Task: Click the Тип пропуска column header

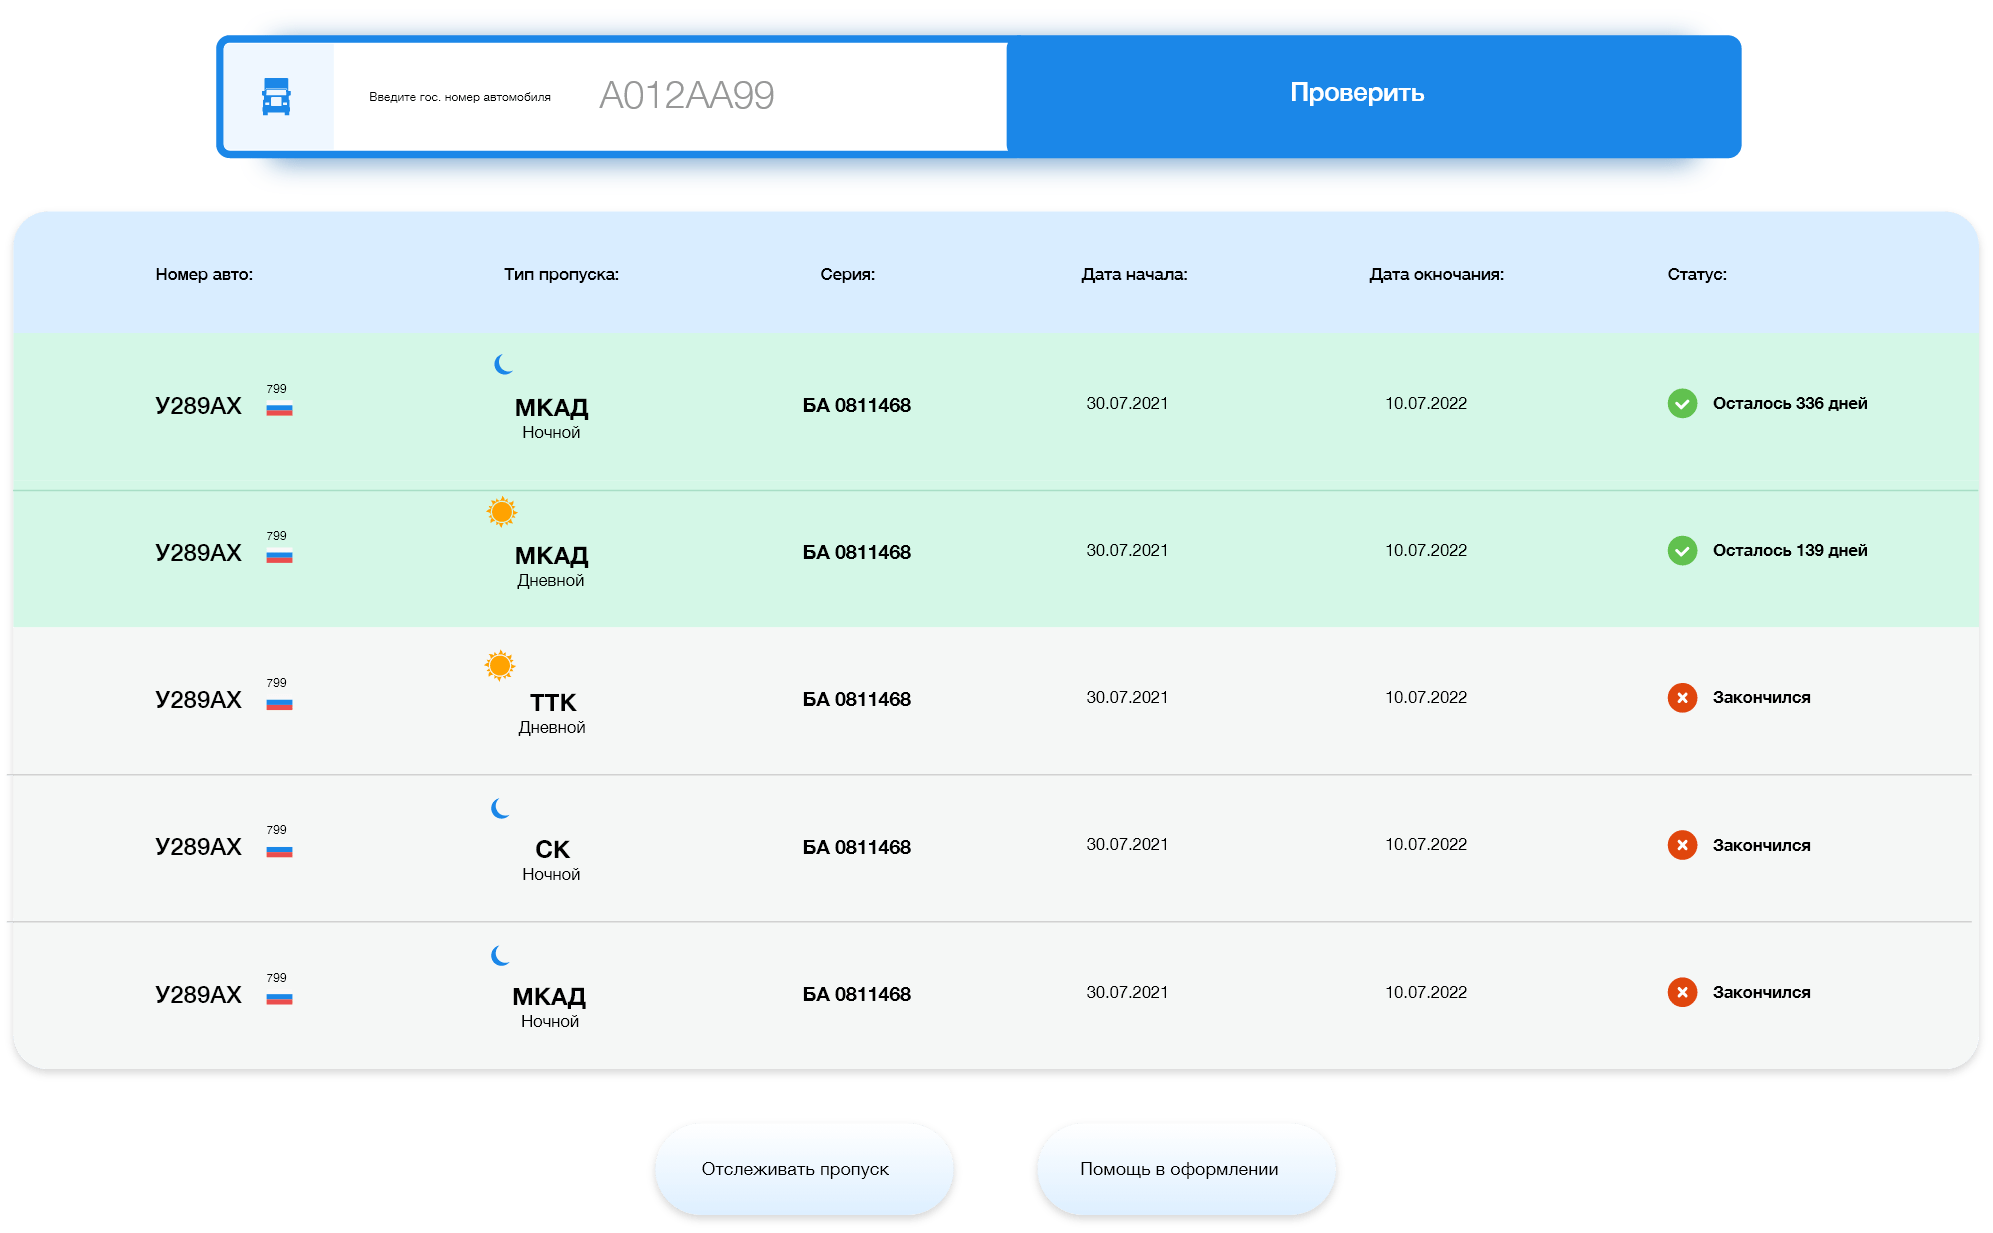Action: (x=561, y=274)
